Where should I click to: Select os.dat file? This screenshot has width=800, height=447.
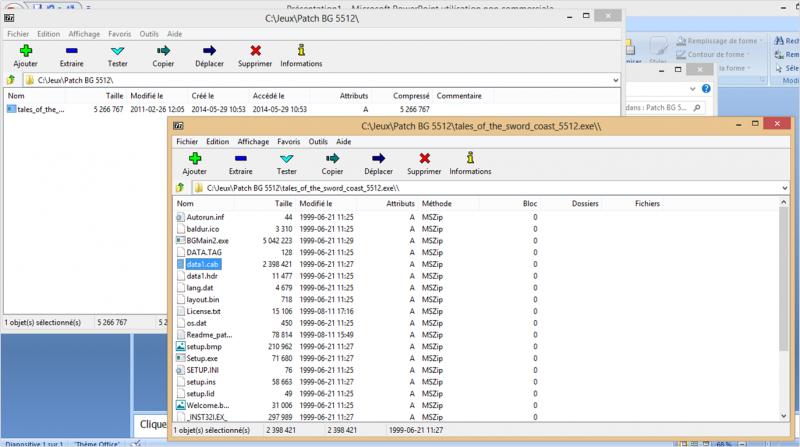click(196, 322)
